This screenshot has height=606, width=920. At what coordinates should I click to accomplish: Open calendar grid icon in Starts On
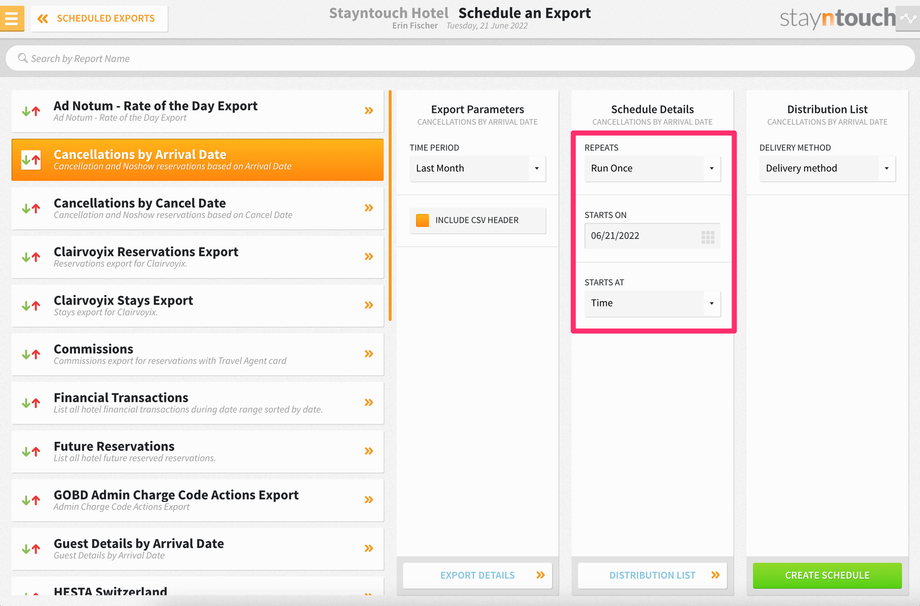(x=708, y=237)
